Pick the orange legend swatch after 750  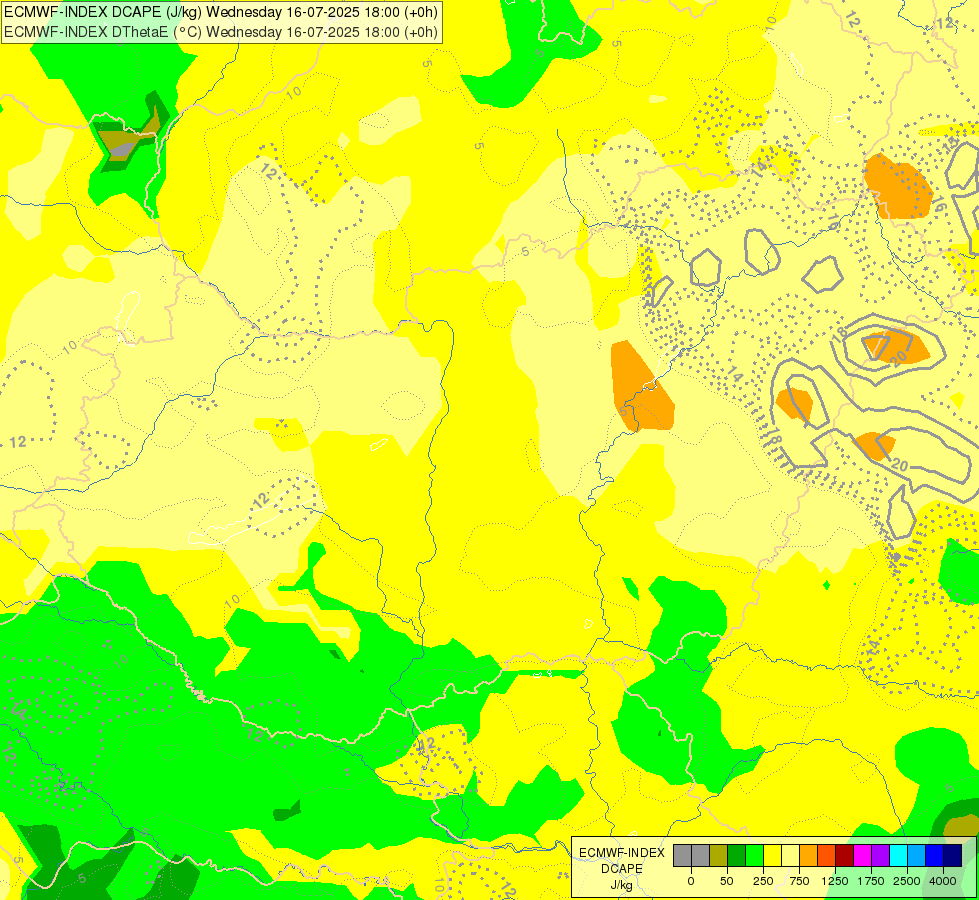[x=809, y=856]
